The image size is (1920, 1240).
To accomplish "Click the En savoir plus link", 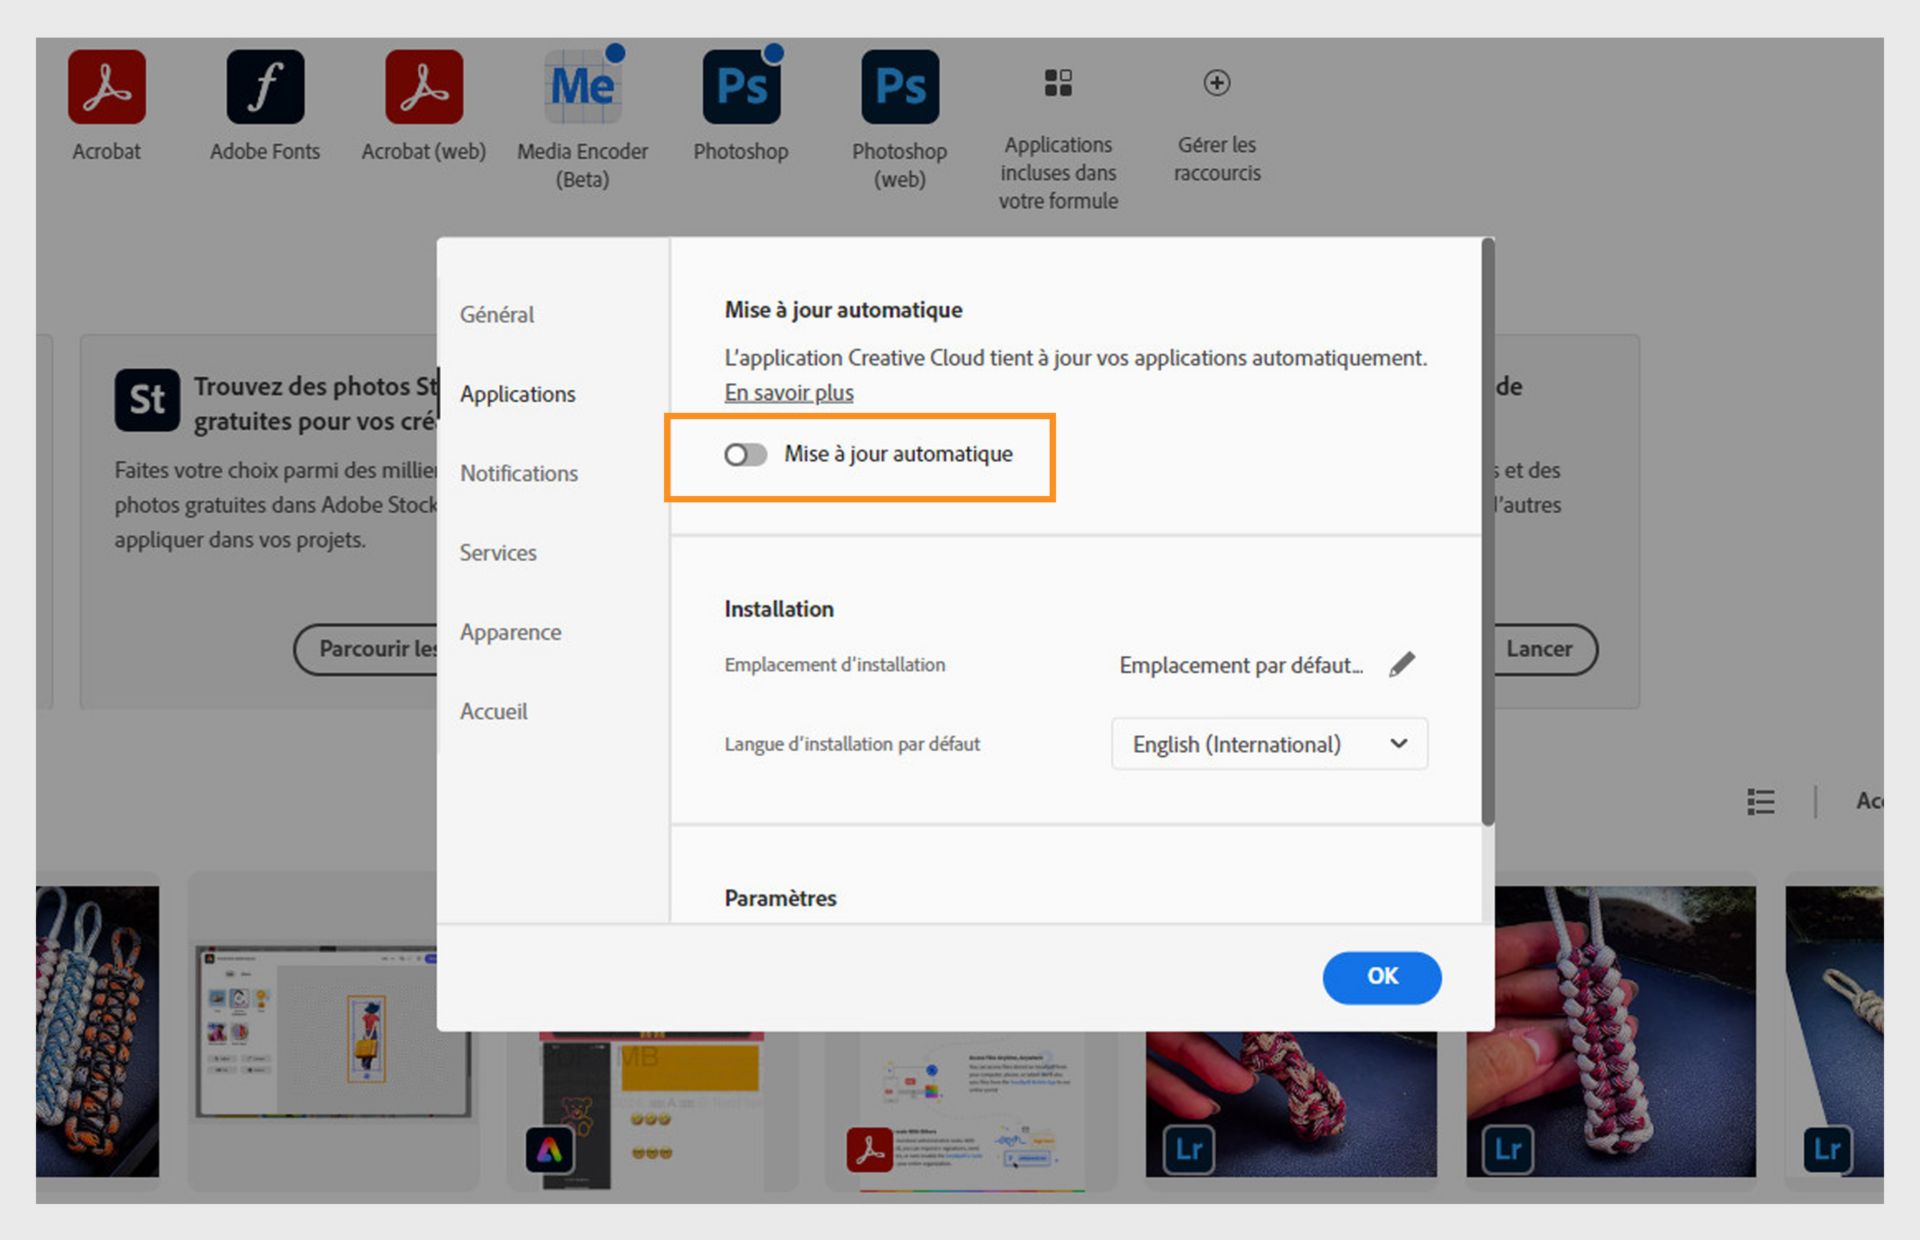I will 788,392.
